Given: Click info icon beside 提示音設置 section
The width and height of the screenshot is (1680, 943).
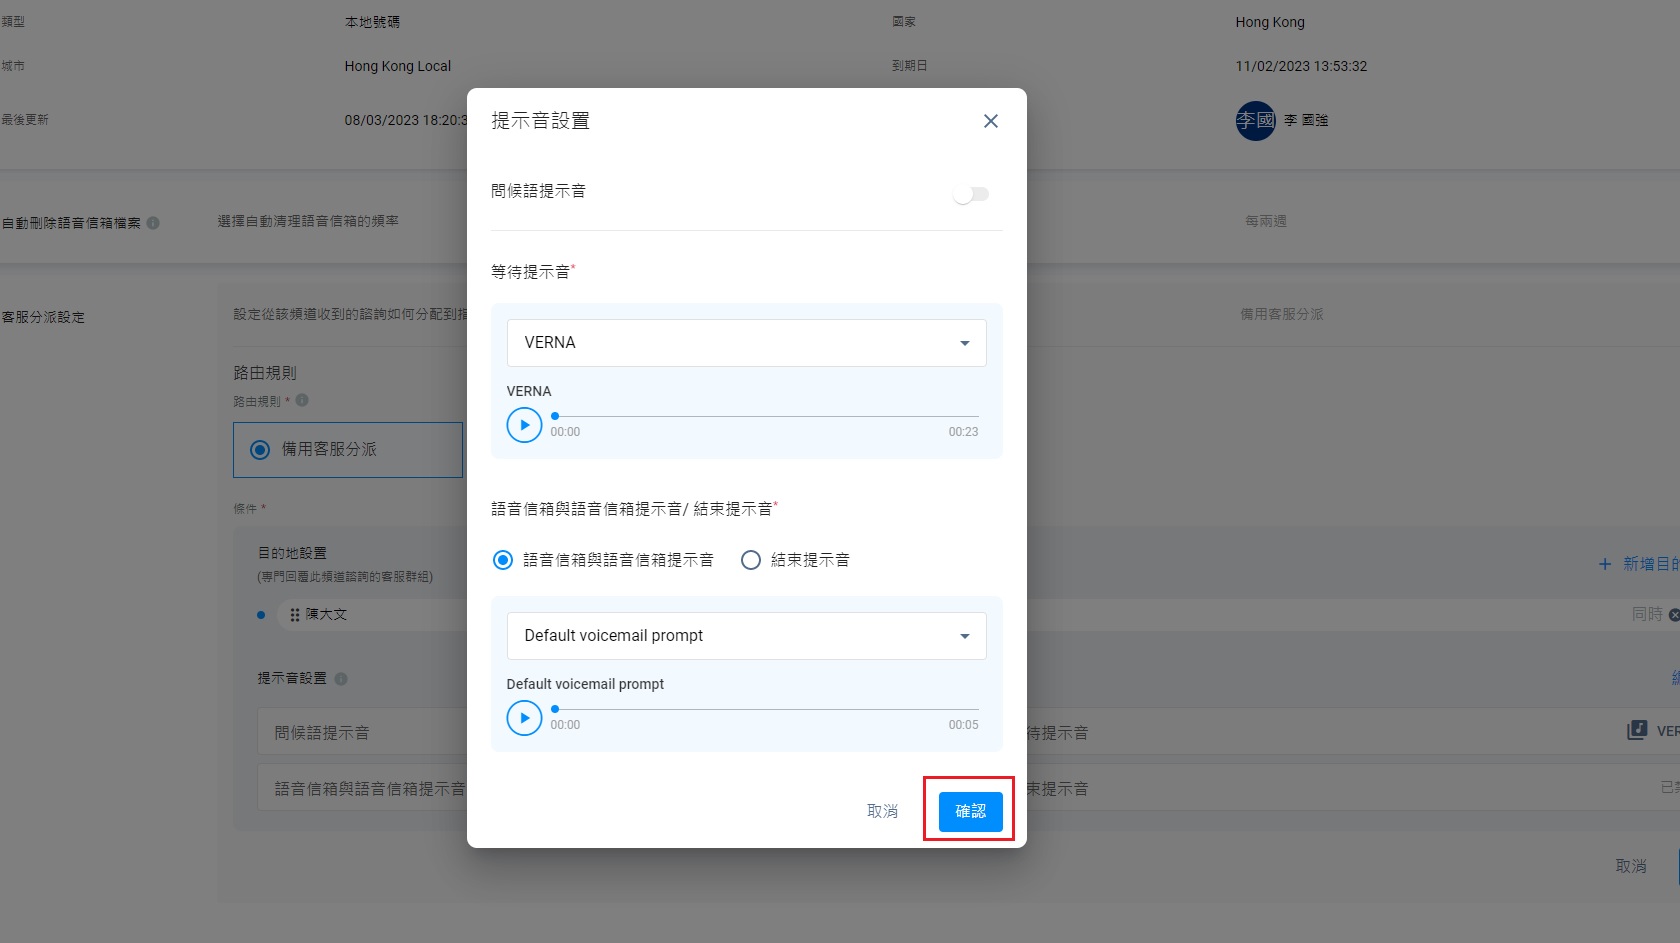Looking at the screenshot, I should coord(341,679).
